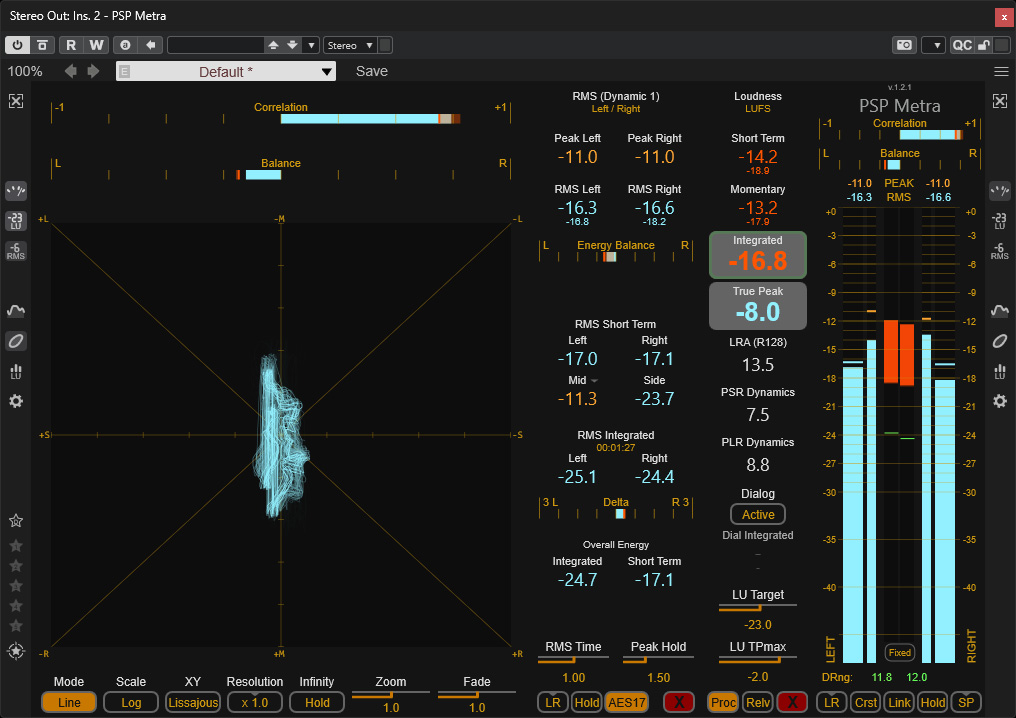1016x718 pixels.
Task: Click the next preset arrow icon
Action: pos(94,71)
